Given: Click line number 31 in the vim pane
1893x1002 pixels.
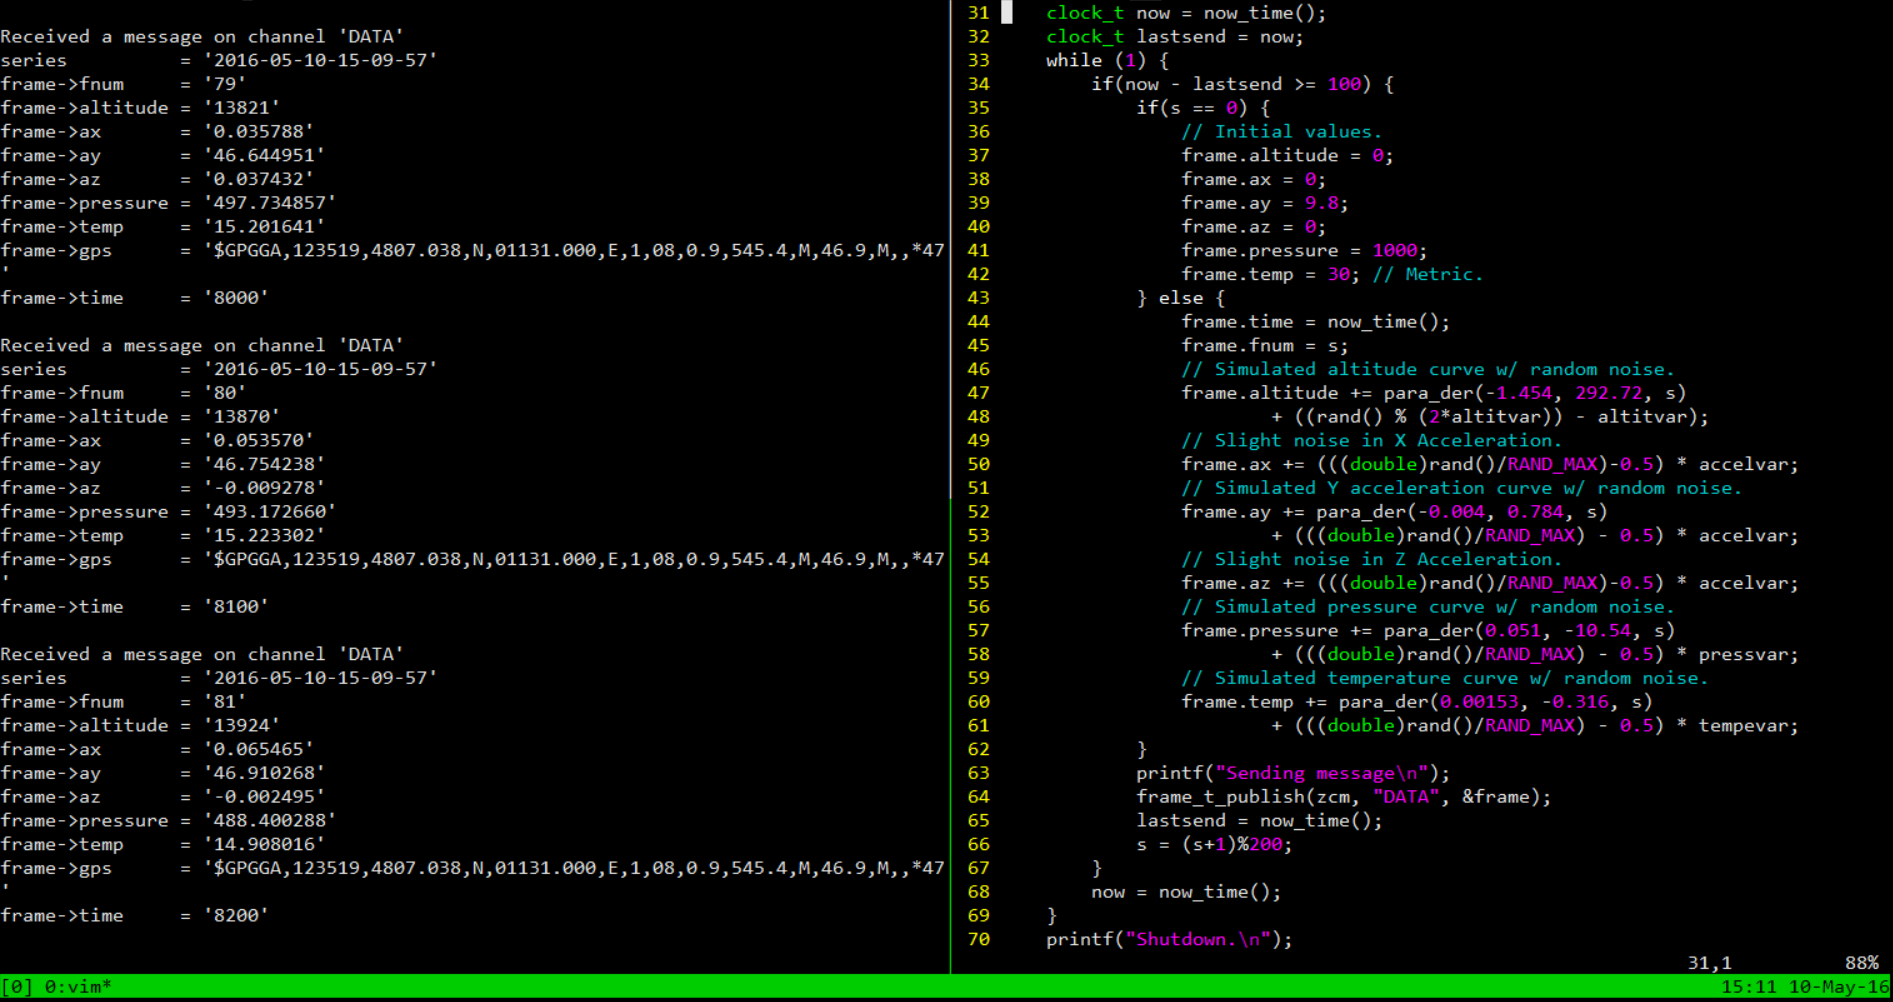Looking at the screenshot, I should [x=978, y=13].
